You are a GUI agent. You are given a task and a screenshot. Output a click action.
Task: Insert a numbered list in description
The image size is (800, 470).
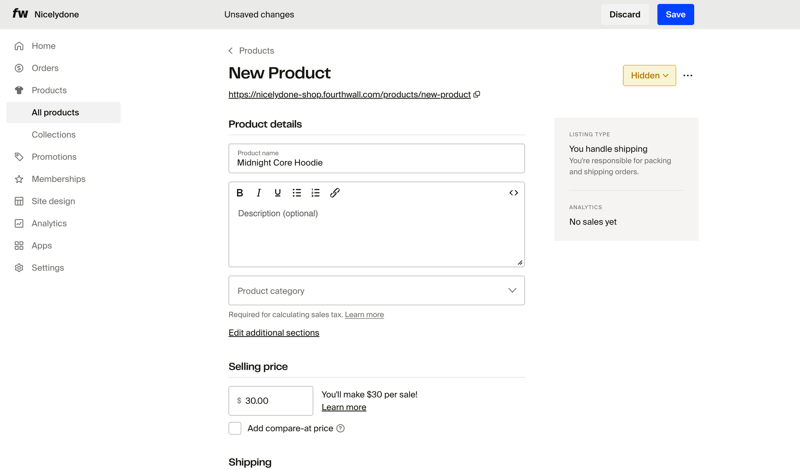tap(316, 193)
